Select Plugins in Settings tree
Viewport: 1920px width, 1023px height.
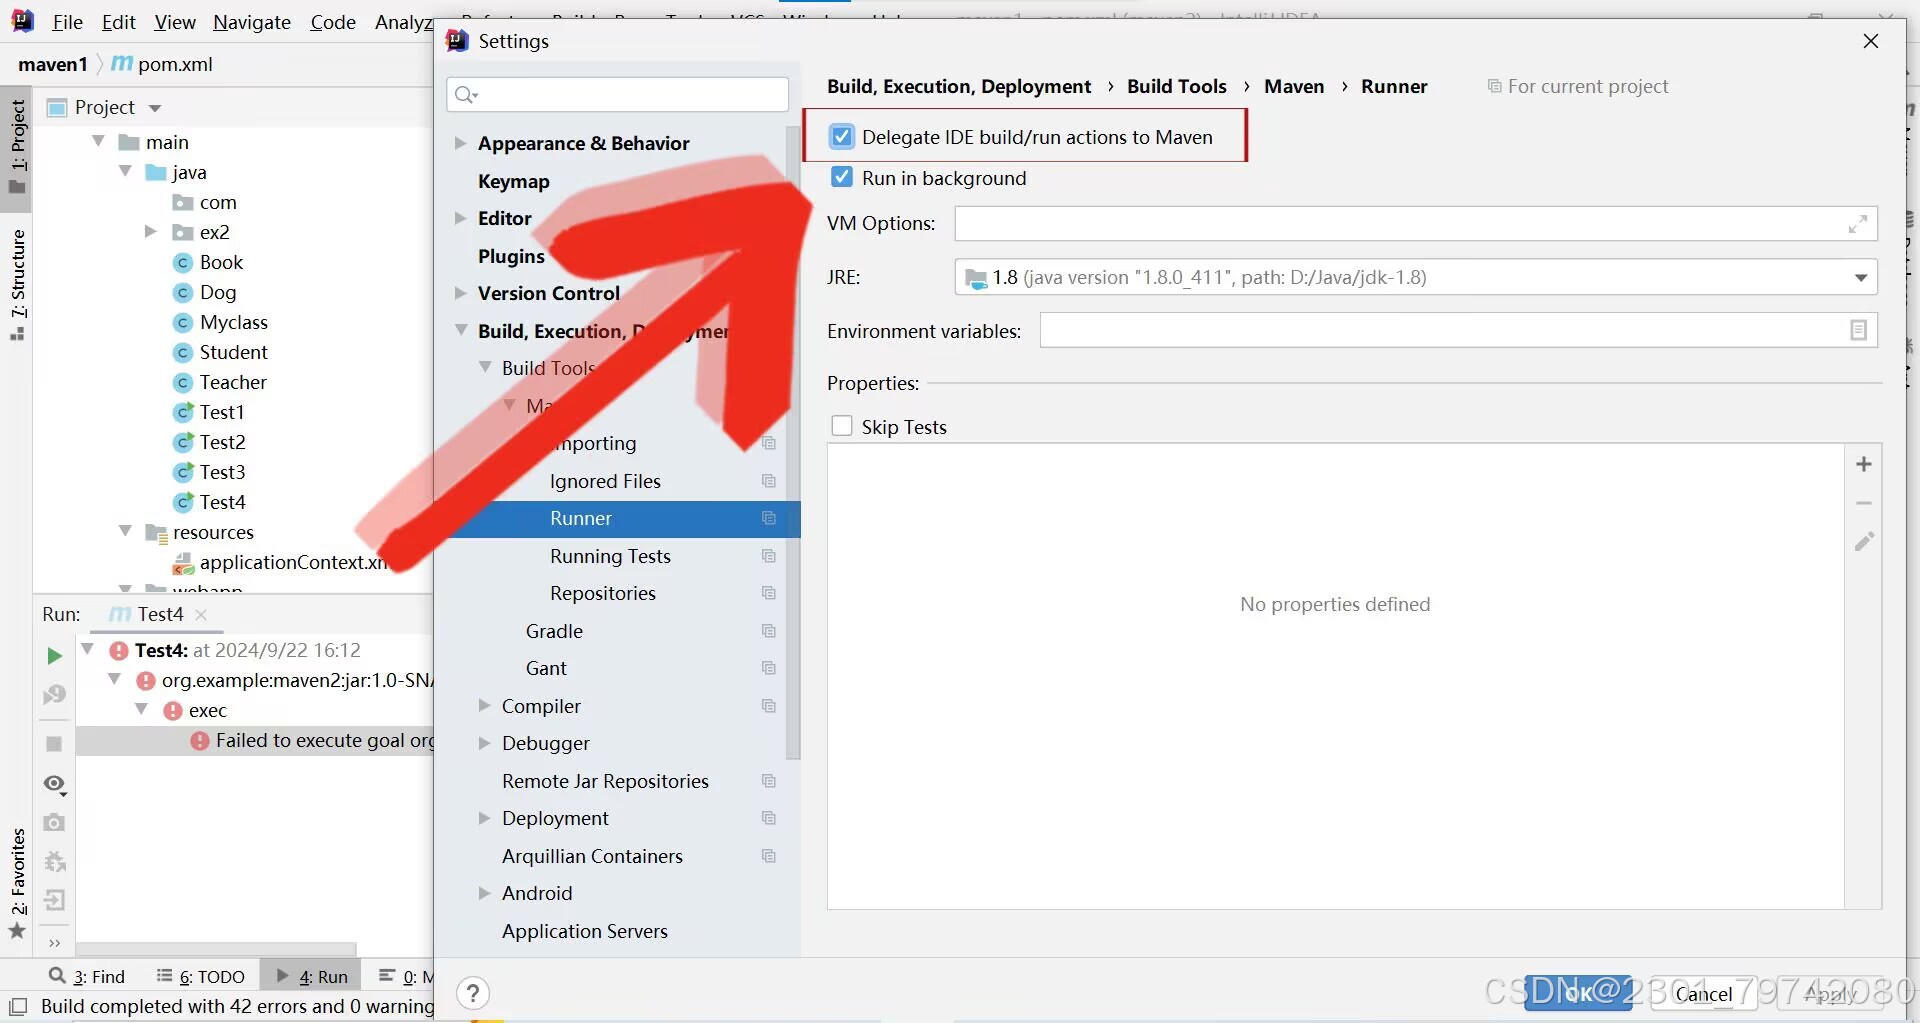[x=511, y=256]
